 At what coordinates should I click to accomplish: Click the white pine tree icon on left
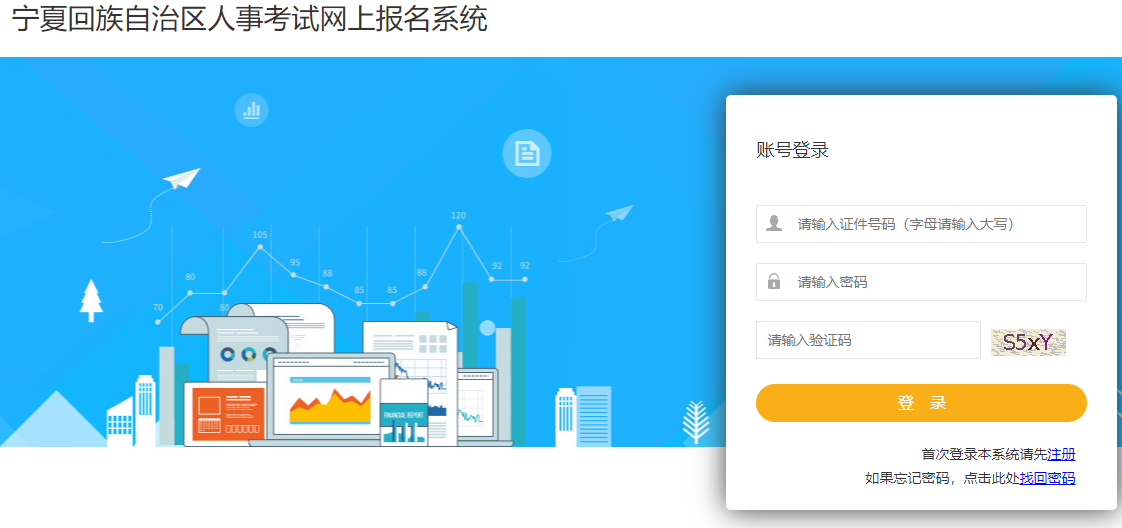[x=91, y=300]
